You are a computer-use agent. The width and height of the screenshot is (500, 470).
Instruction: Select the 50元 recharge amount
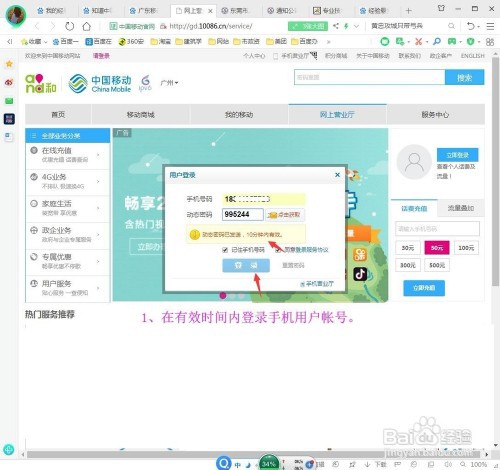click(x=437, y=248)
